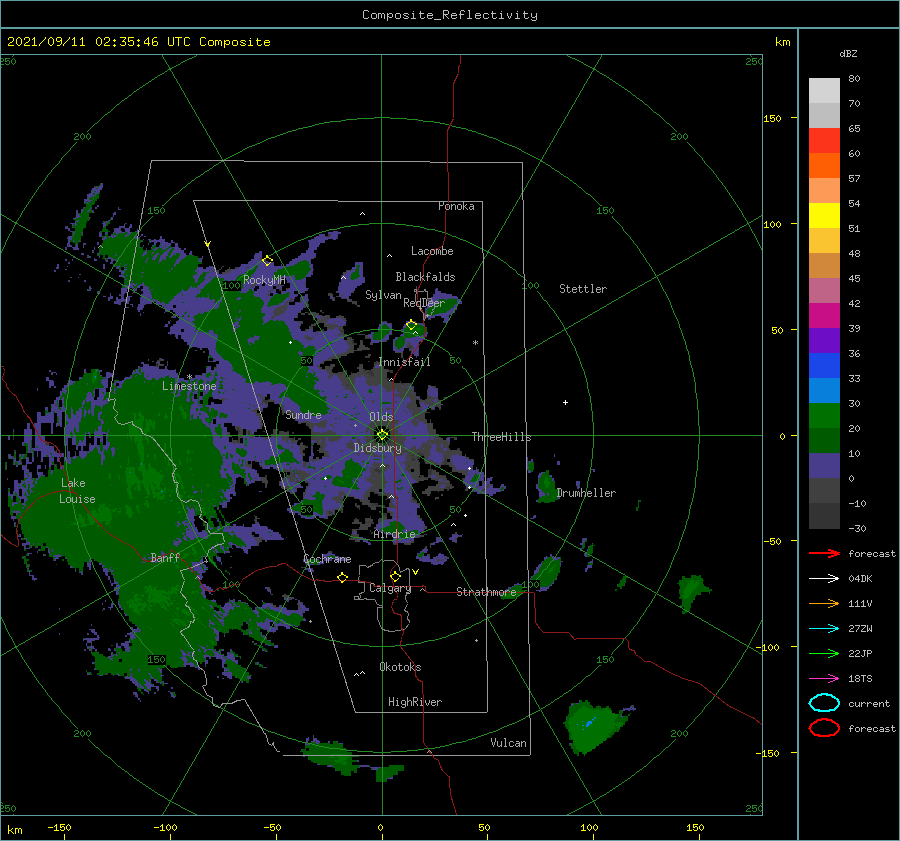This screenshot has height=841, width=900.
Task: Click the orange 111V arrow icon
Action: point(824,603)
